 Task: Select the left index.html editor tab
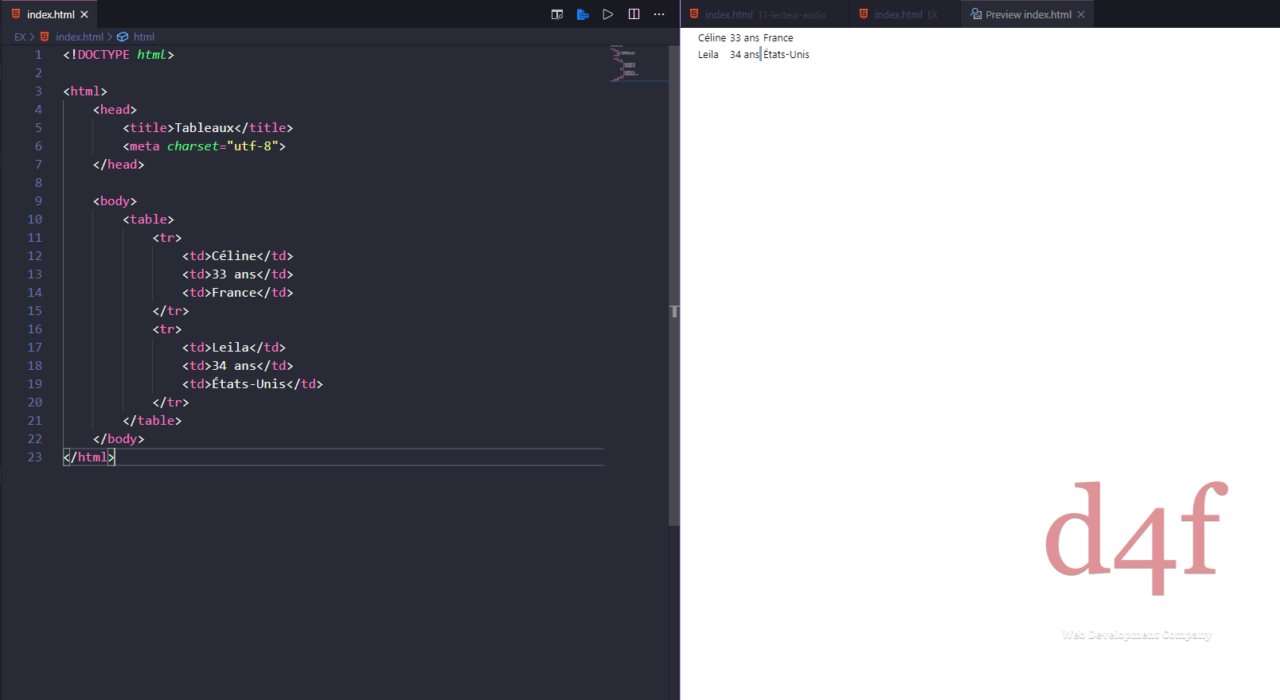(x=49, y=14)
